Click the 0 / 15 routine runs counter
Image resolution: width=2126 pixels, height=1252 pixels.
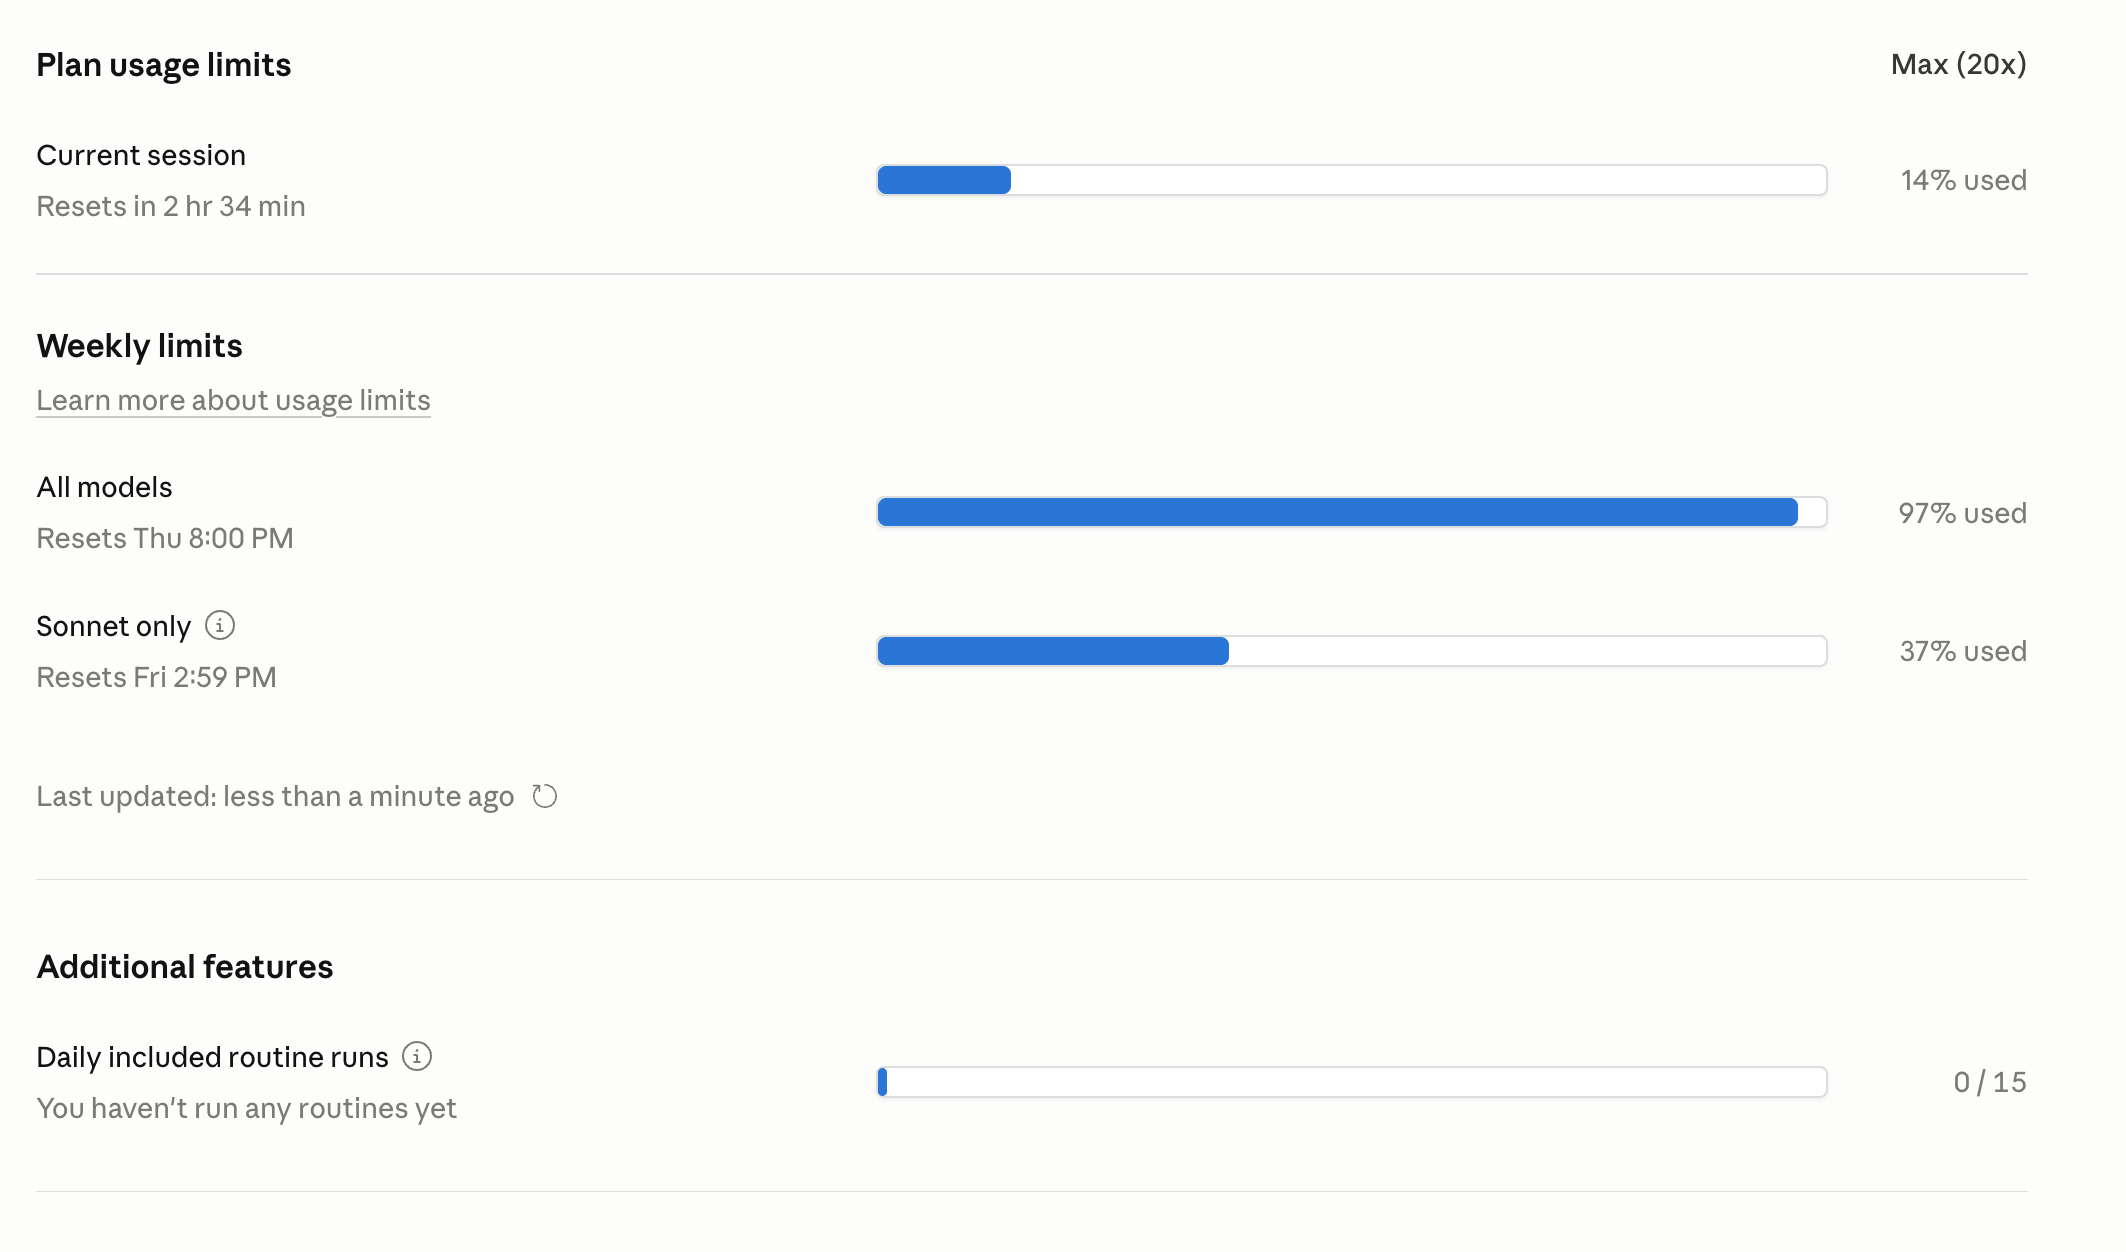click(1990, 1082)
